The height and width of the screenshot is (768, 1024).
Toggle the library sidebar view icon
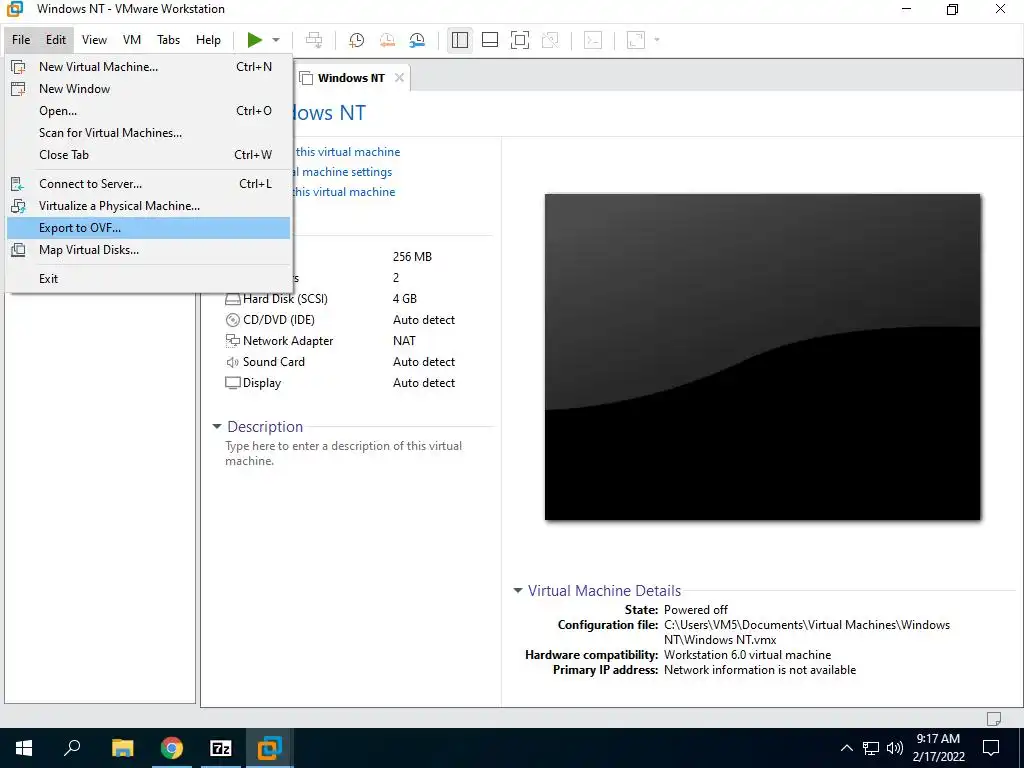click(460, 40)
